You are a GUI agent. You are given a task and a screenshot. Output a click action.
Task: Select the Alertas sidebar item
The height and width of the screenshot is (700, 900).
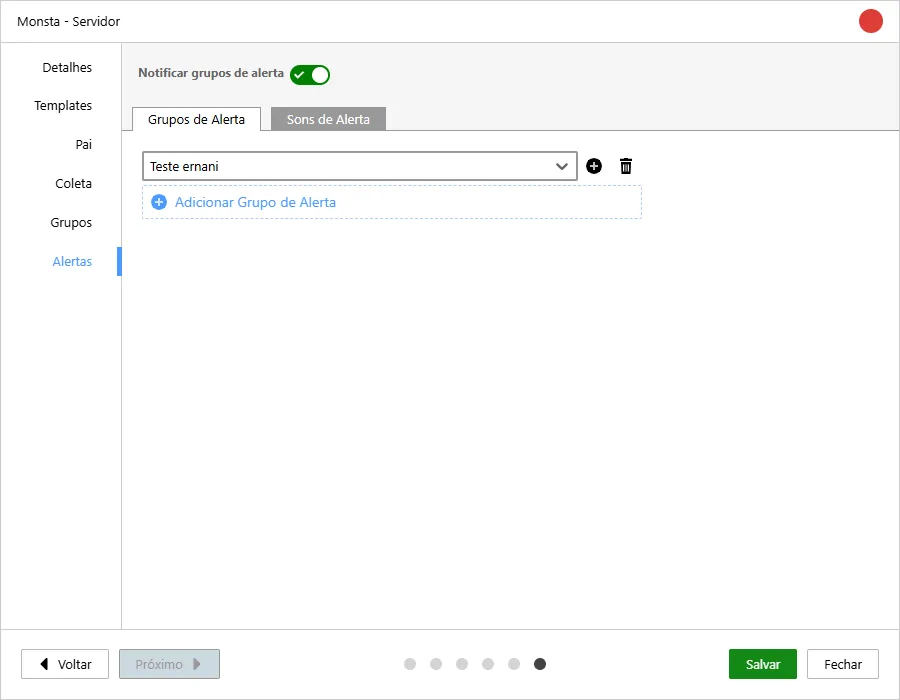(x=72, y=262)
